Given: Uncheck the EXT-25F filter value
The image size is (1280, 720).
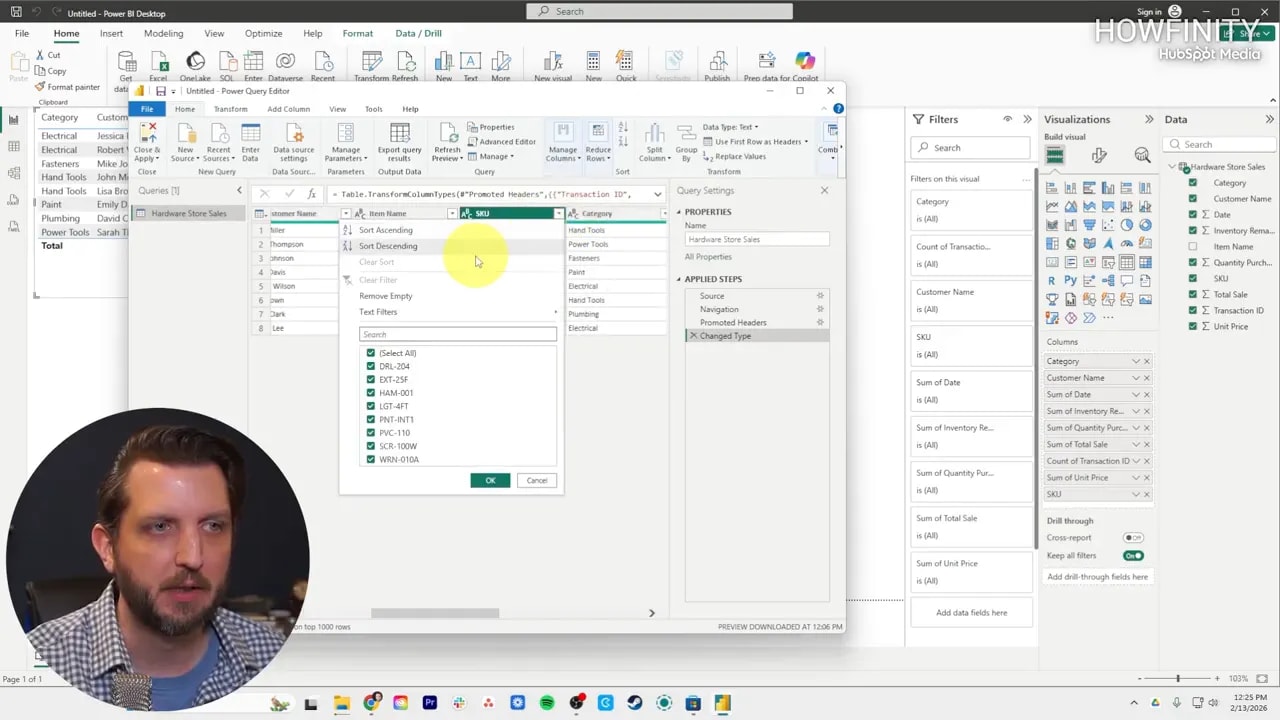Looking at the screenshot, I should coord(370,380).
